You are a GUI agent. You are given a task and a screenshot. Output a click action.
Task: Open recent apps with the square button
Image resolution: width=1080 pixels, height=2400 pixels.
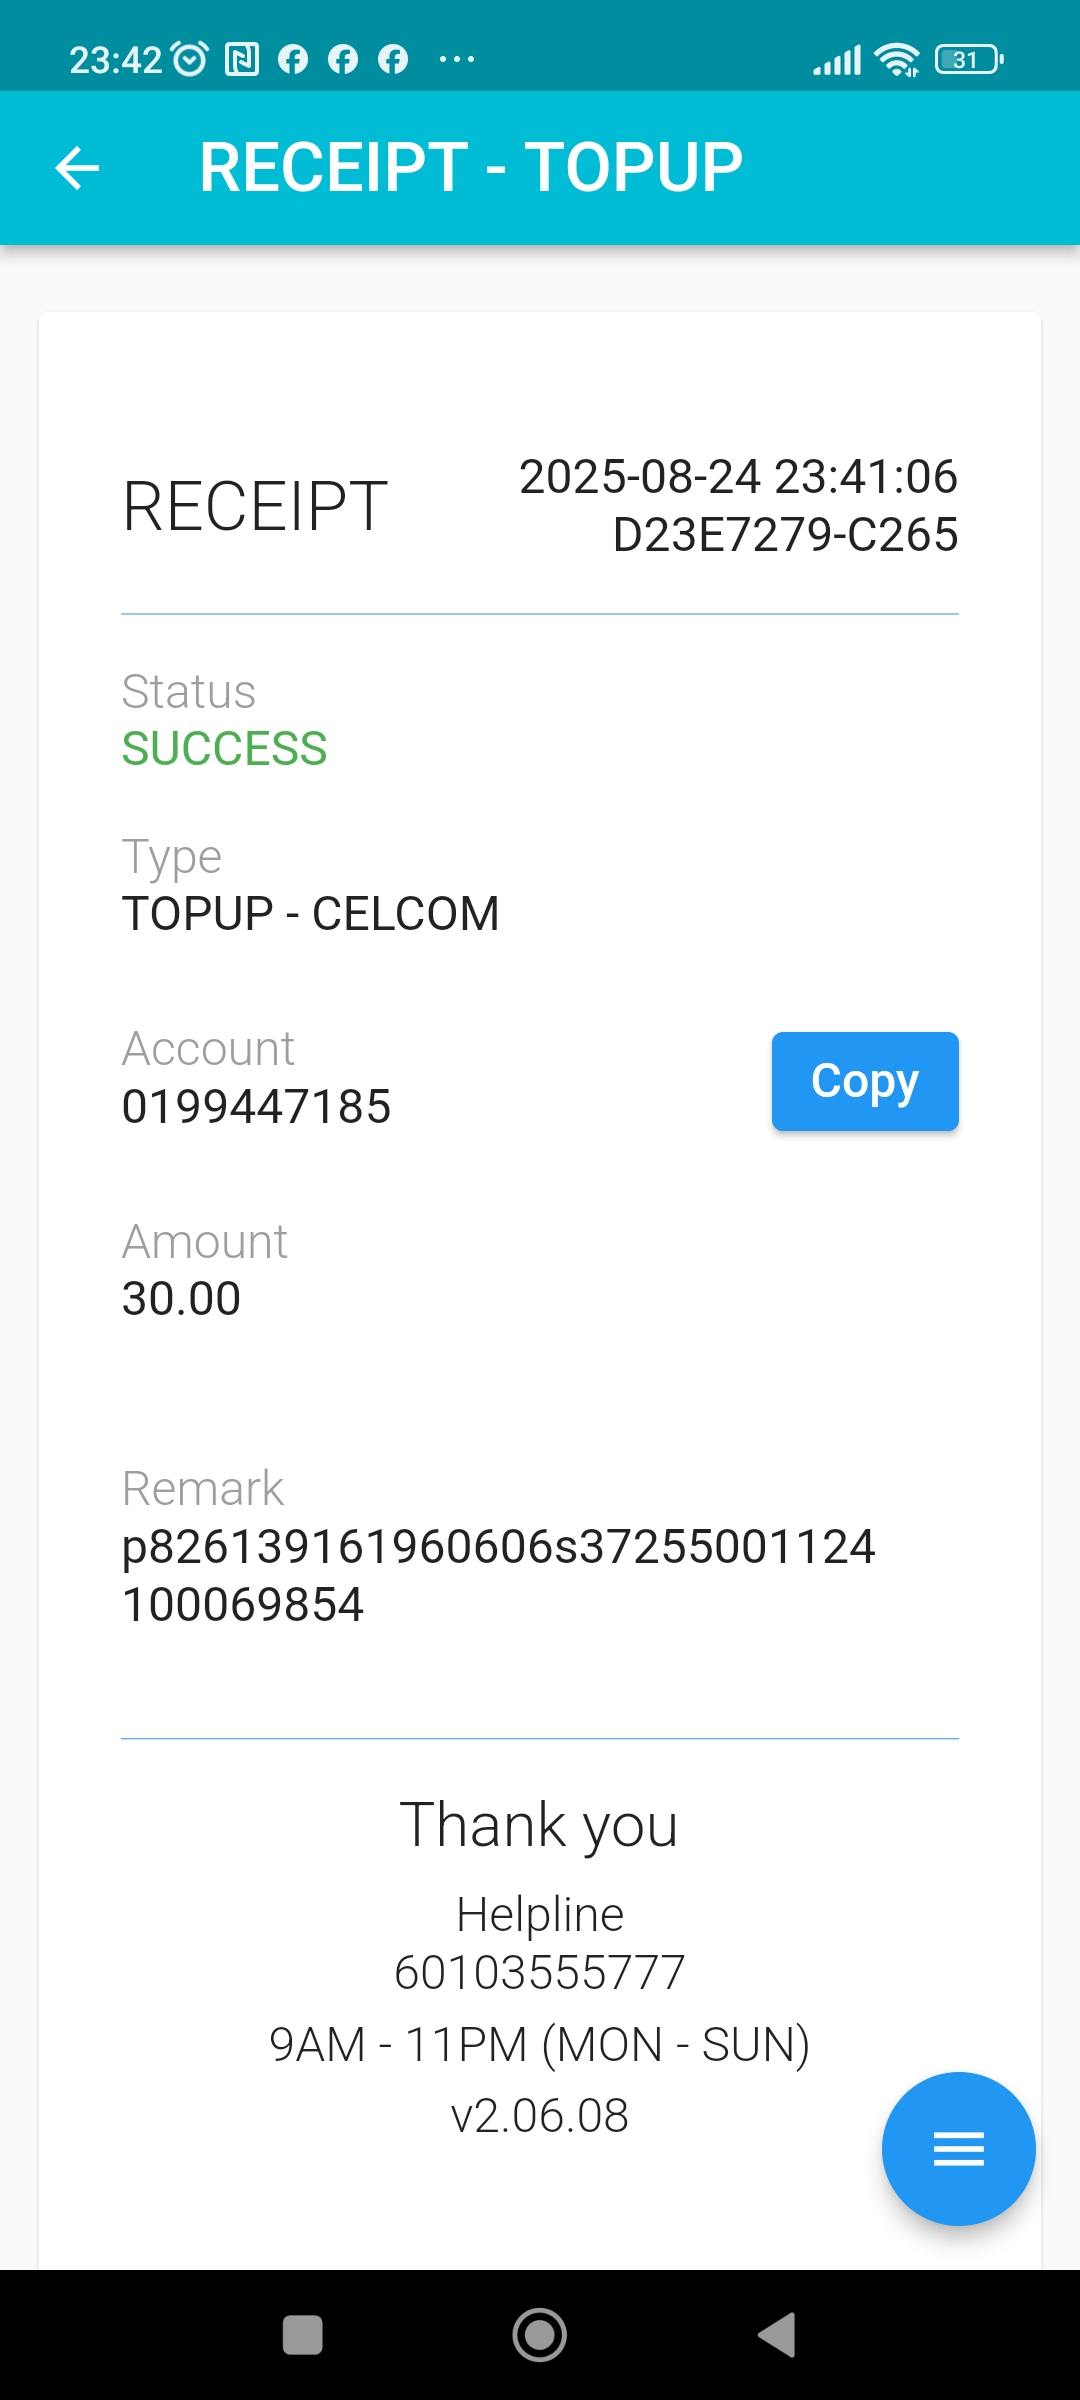(x=303, y=2336)
